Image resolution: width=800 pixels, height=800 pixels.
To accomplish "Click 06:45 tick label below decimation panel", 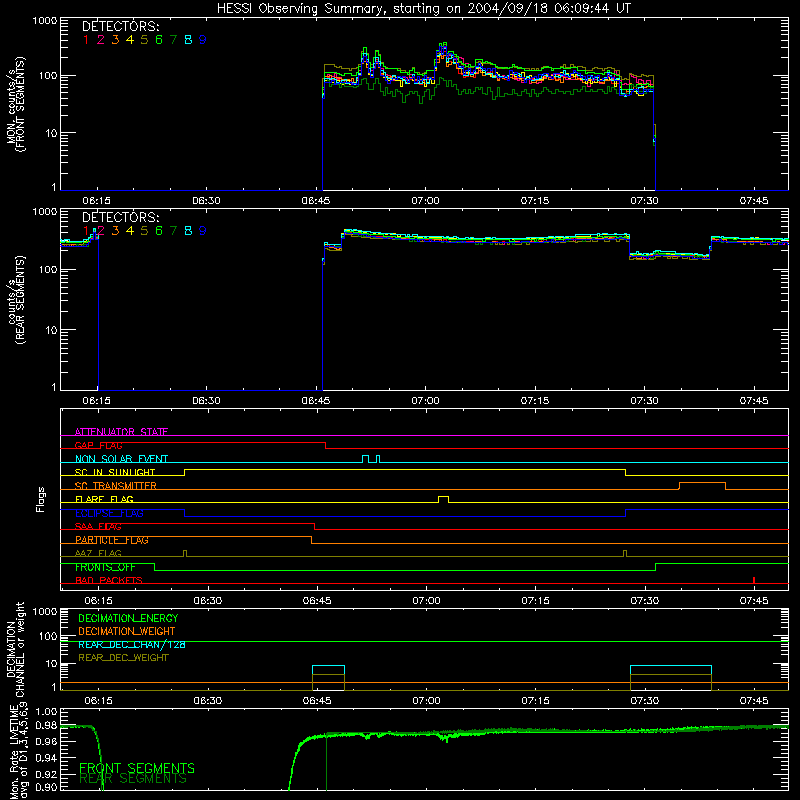I will tap(317, 701).
